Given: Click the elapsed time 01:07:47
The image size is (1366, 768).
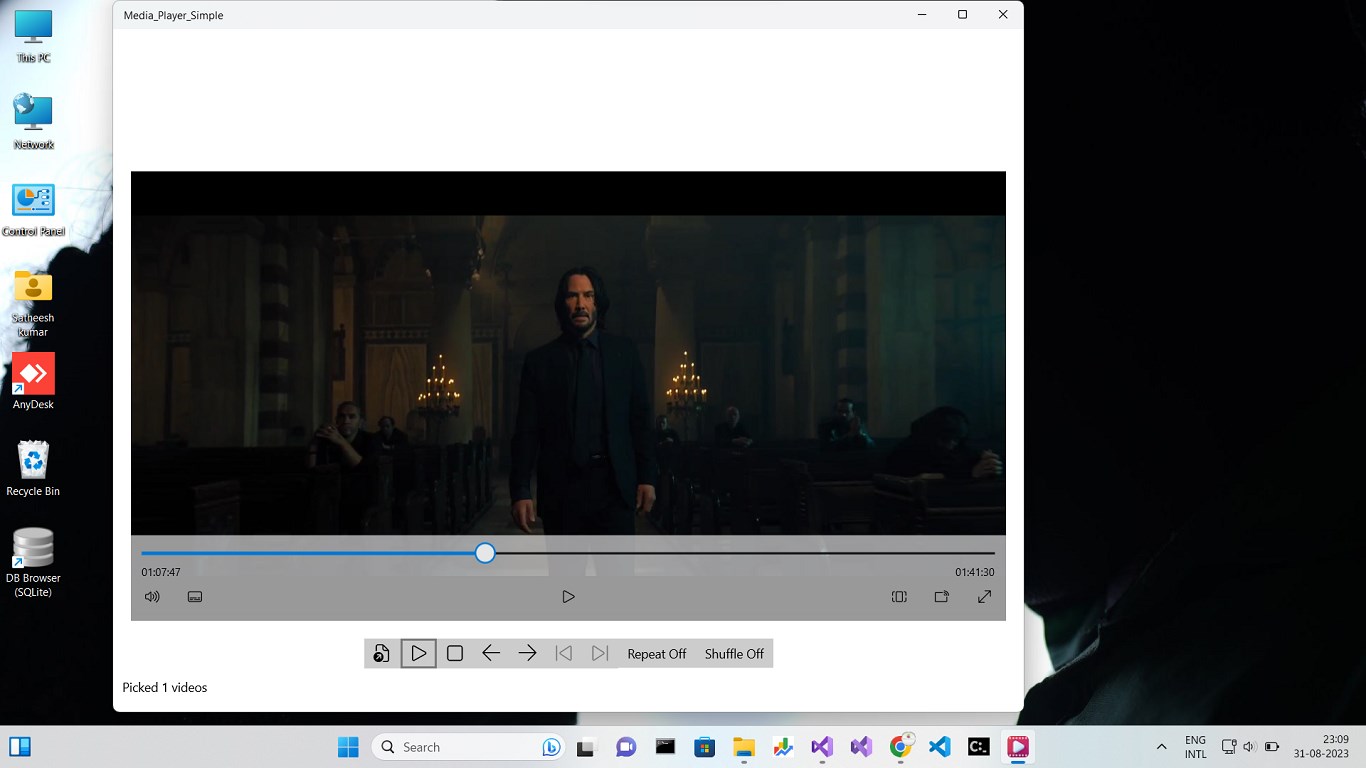Looking at the screenshot, I should (x=161, y=573).
